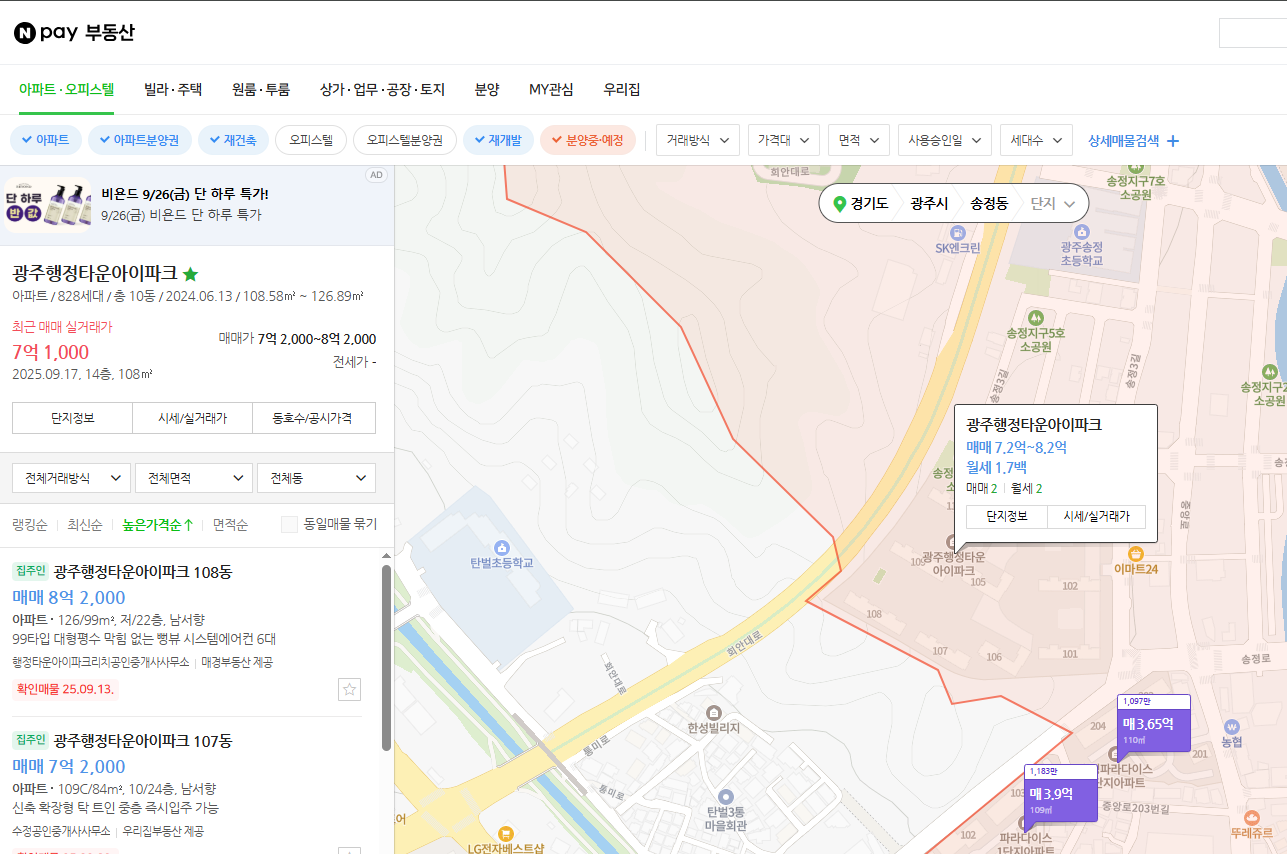1287x854 pixels.
Task: Click the 높은가격순 sort arrow
Action: point(188,524)
